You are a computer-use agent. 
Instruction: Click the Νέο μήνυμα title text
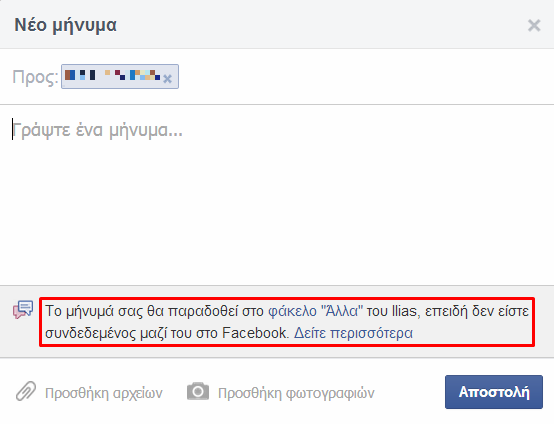pyautogui.click(x=65, y=25)
